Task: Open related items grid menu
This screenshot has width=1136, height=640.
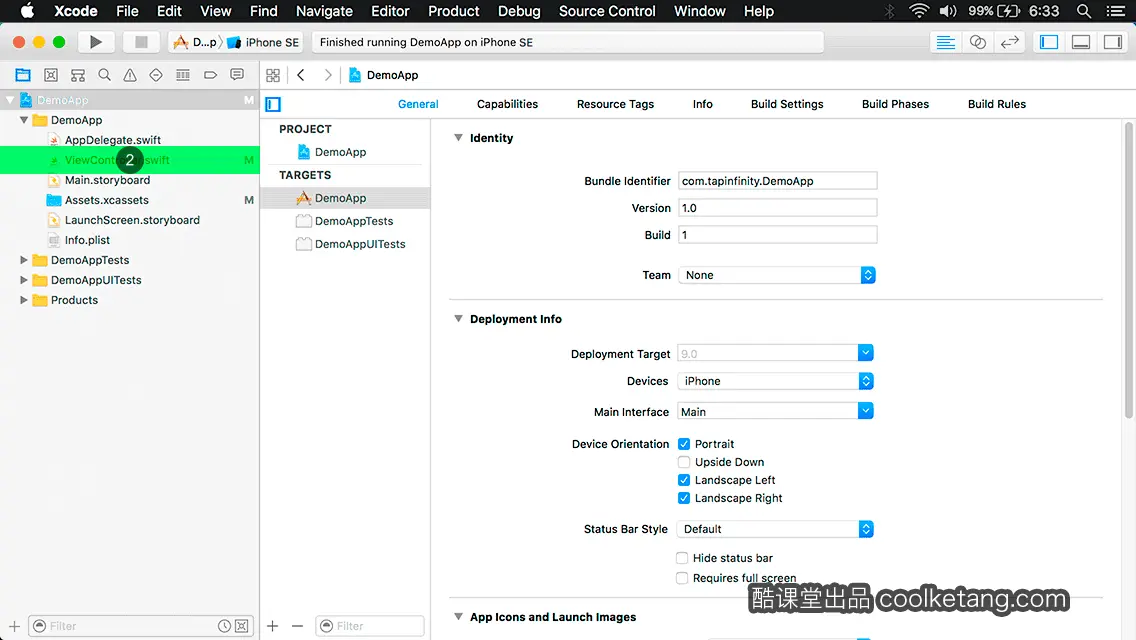Action: (273, 75)
